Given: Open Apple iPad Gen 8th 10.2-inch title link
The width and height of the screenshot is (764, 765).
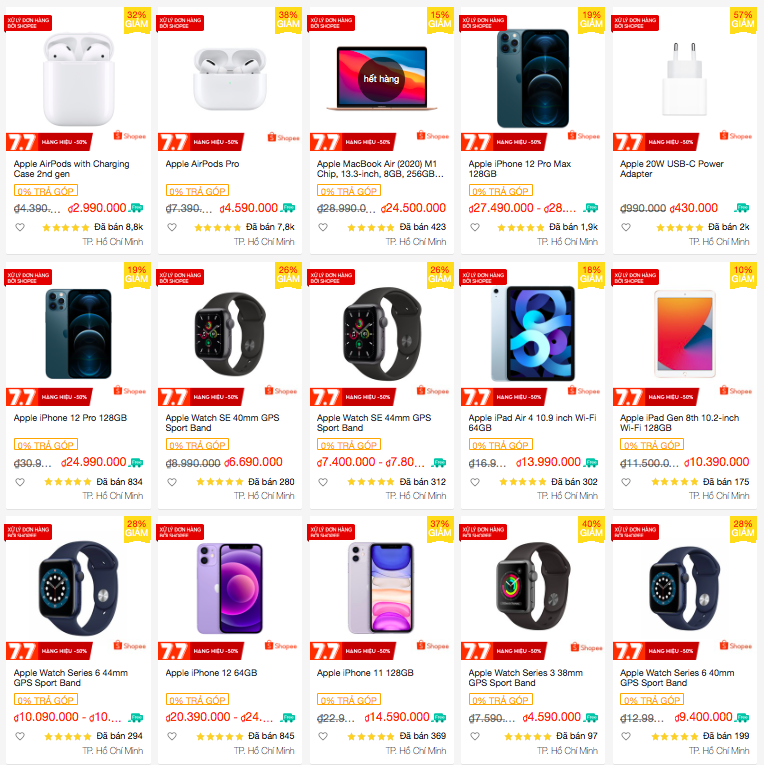Looking at the screenshot, I should coord(679,423).
